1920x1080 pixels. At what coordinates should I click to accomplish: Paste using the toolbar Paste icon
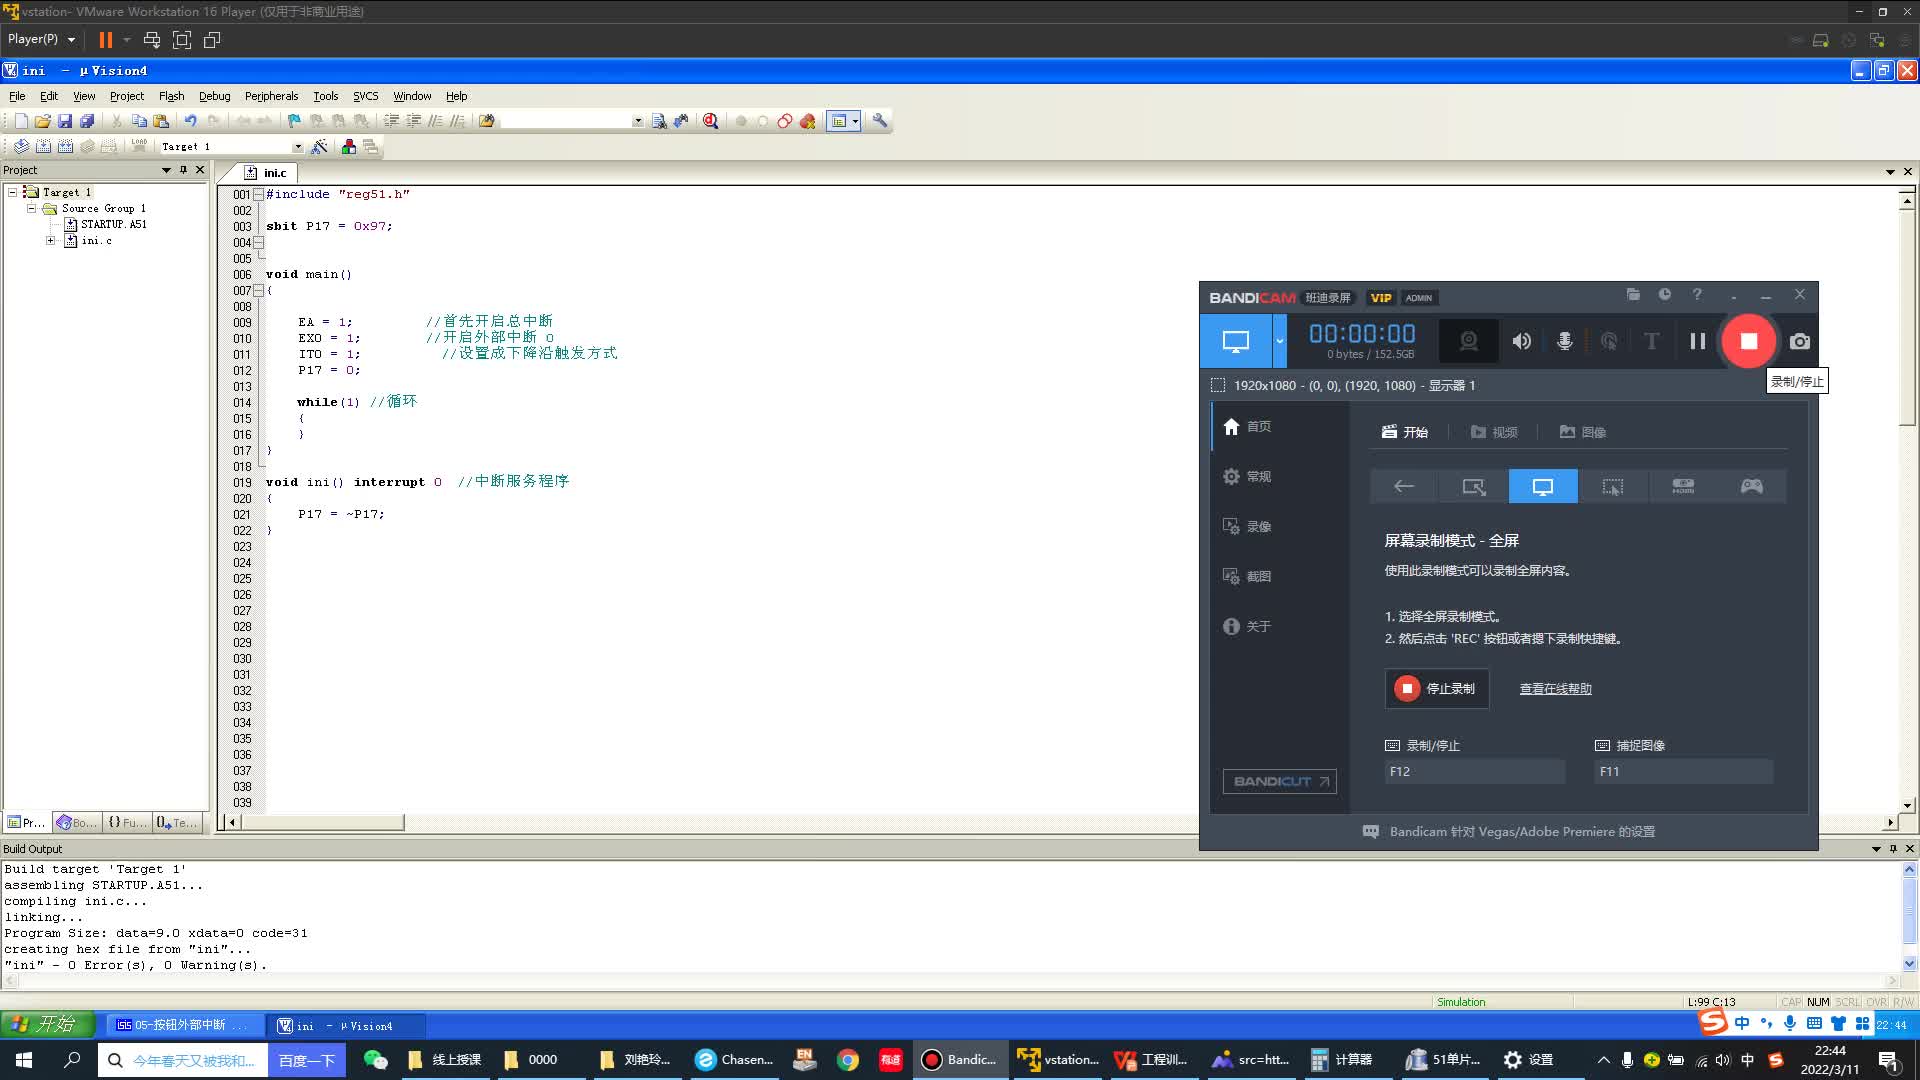click(x=161, y=121)
